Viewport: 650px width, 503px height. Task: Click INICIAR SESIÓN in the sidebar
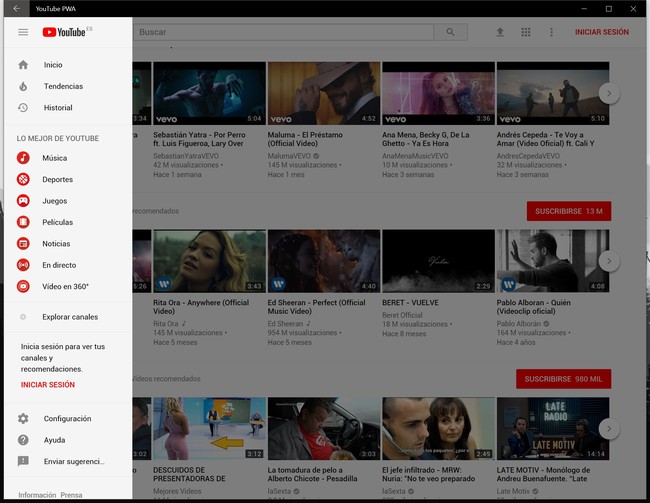(48, 385)
